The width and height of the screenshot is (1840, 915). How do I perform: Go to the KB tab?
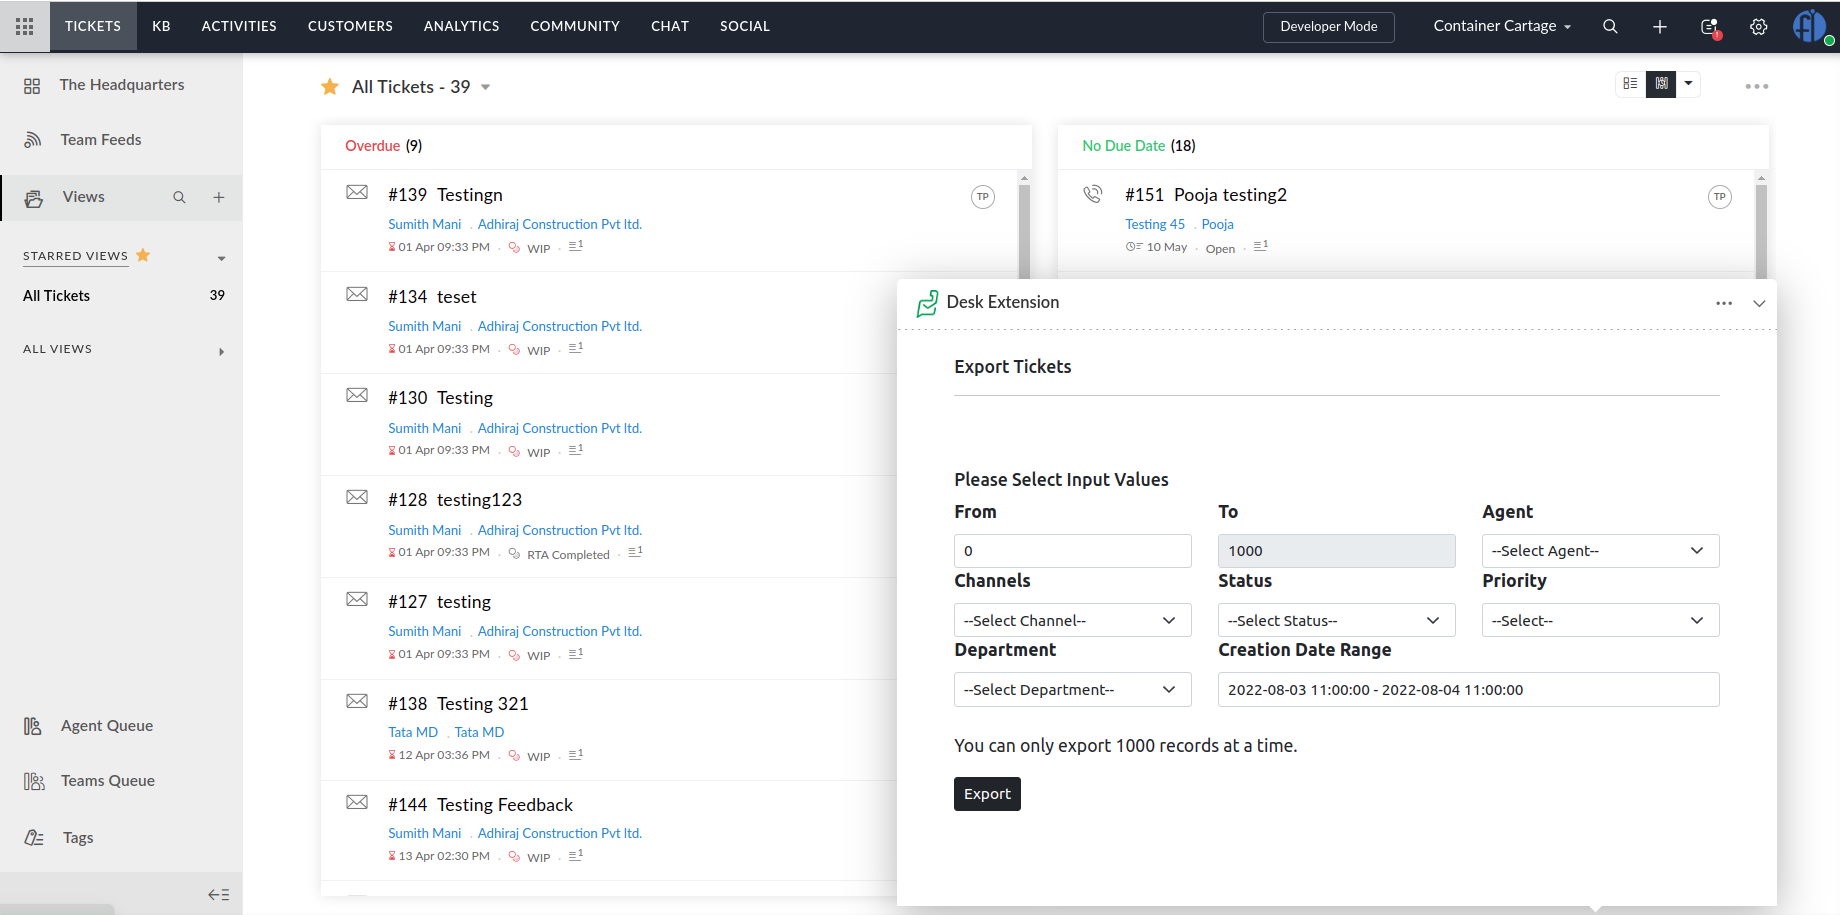point(161,26)
